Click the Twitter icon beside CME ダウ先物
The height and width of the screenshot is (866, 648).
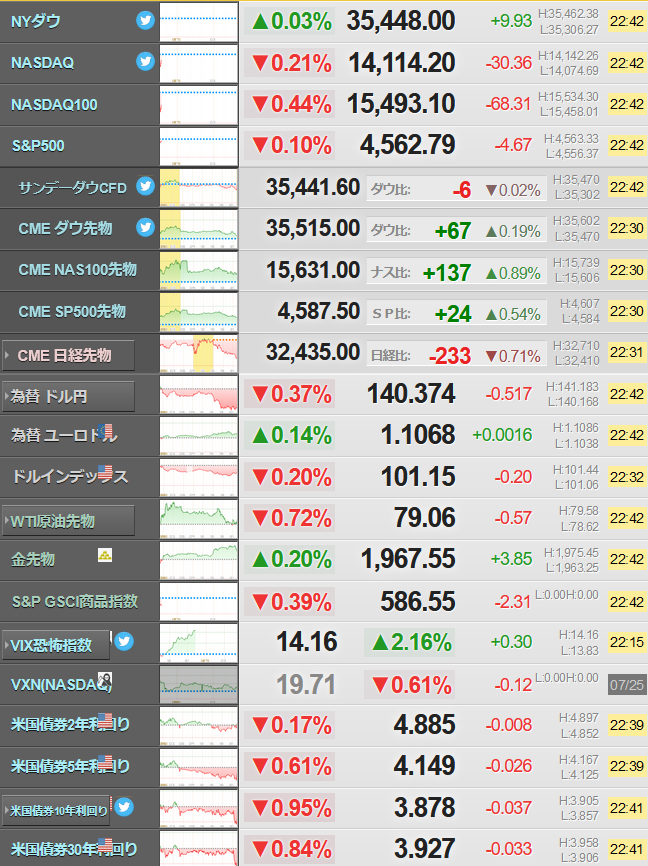point(145,227)
